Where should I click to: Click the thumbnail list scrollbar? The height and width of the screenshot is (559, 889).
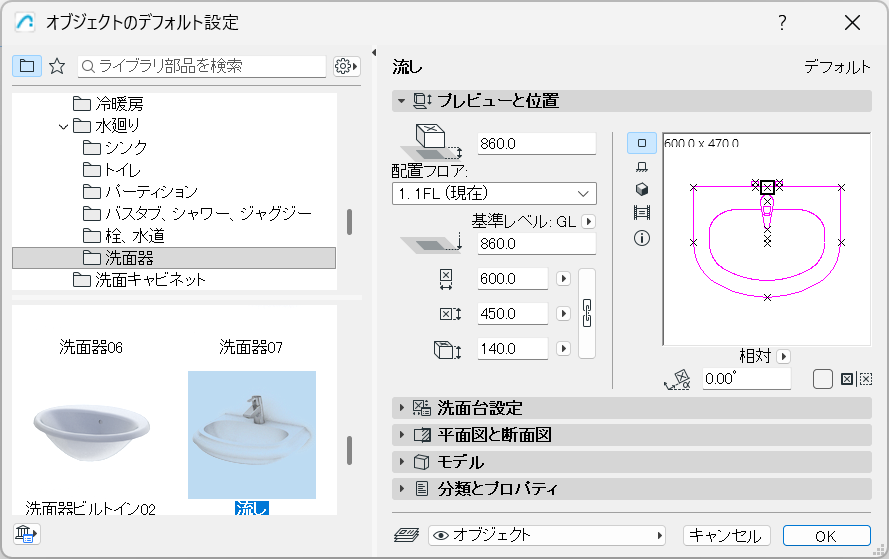click(349, 450)
